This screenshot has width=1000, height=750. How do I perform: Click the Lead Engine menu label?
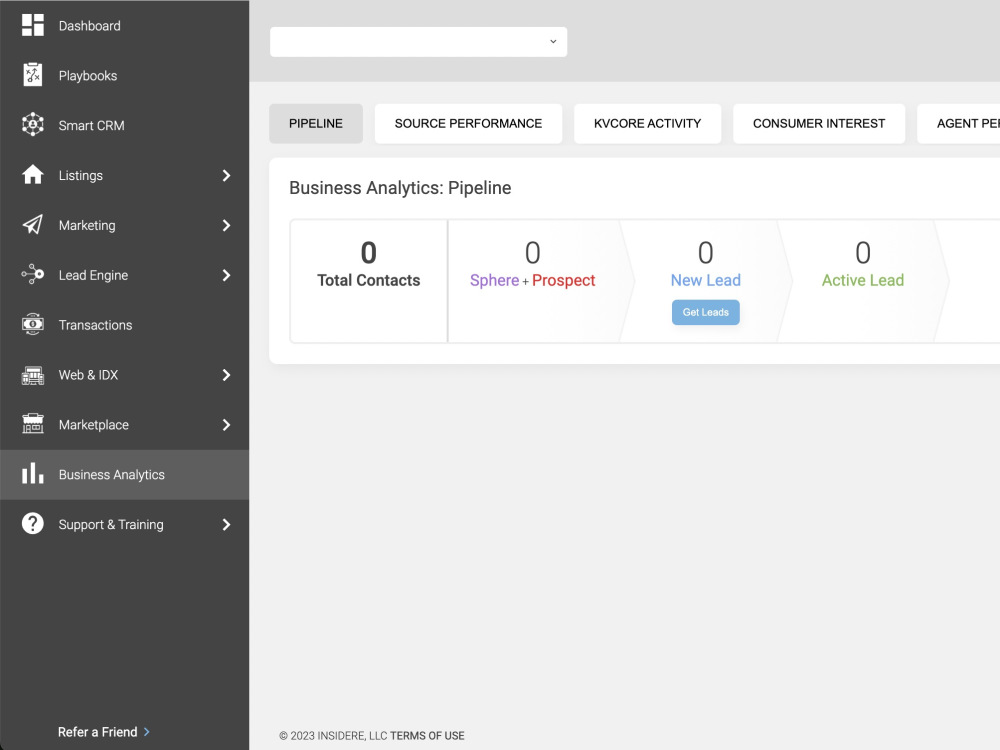[93, 275]
